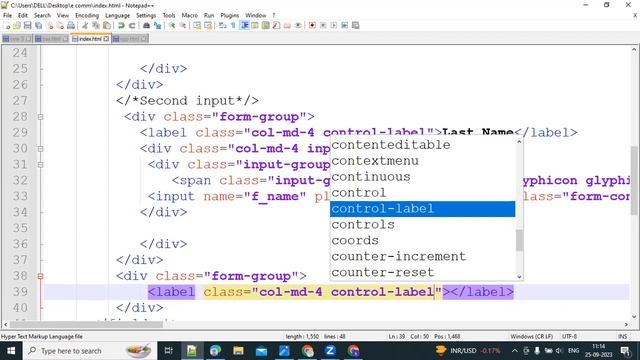Image resolution: width=640 pixels, height=360 pixels.
Task: Collapse the fold marker at line 28
Action: click(40, 117)
